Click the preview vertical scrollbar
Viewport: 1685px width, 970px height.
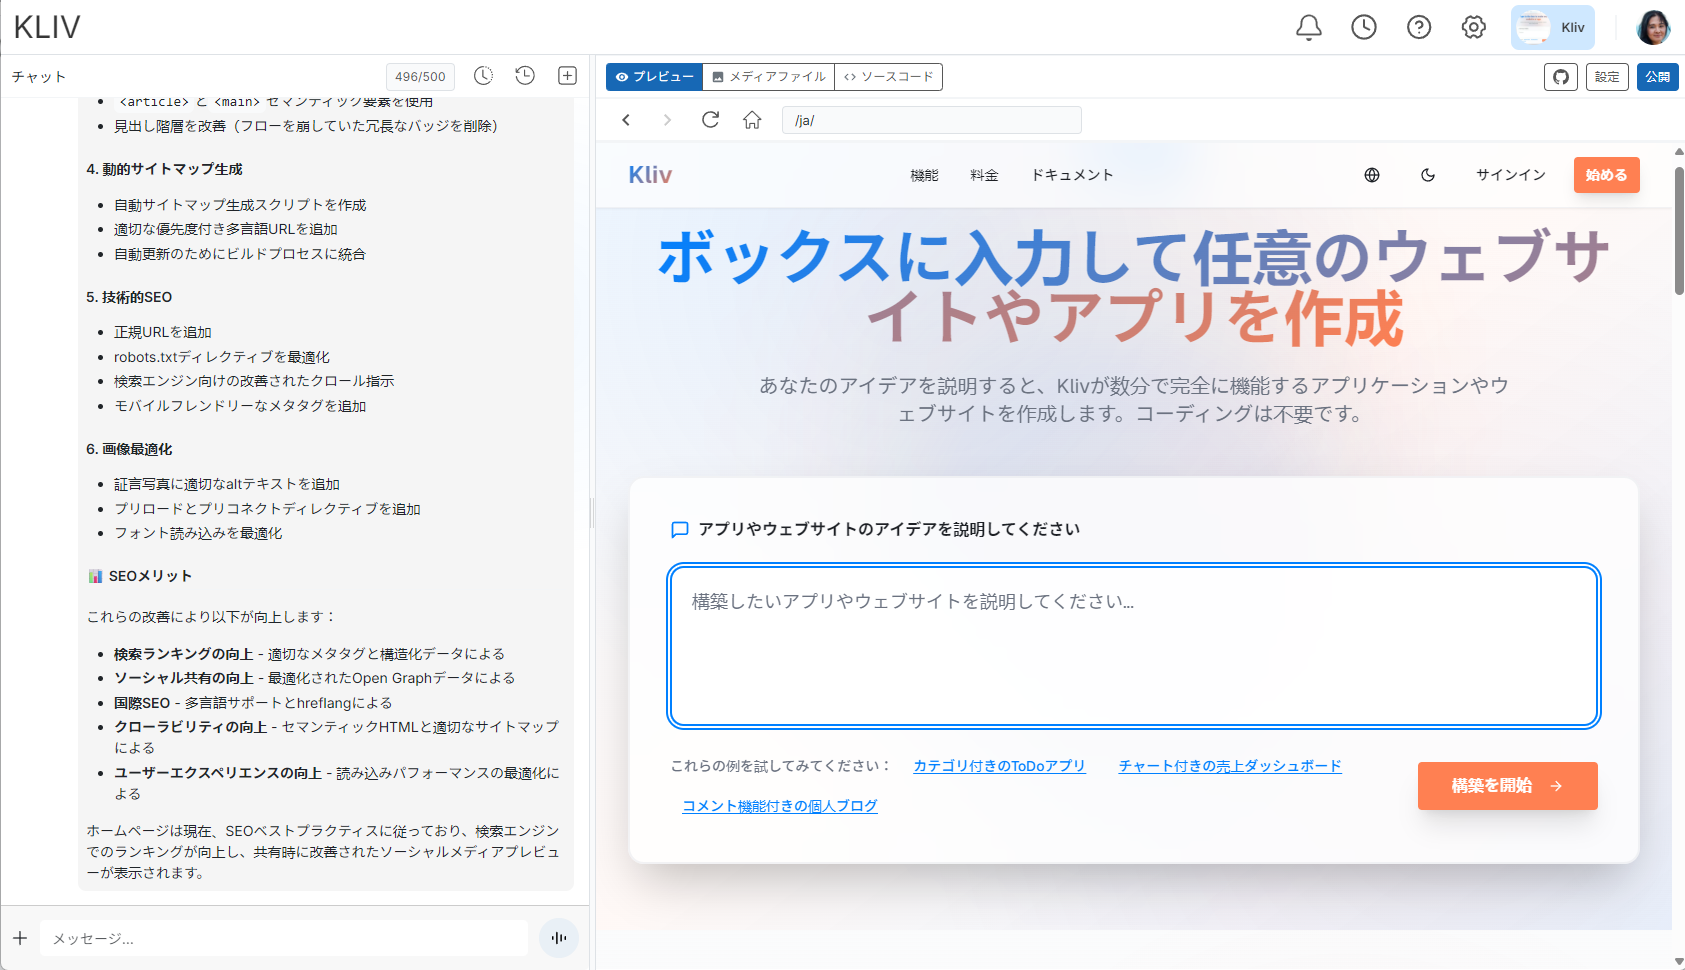pyautogui.click(x=1678, y=230)
